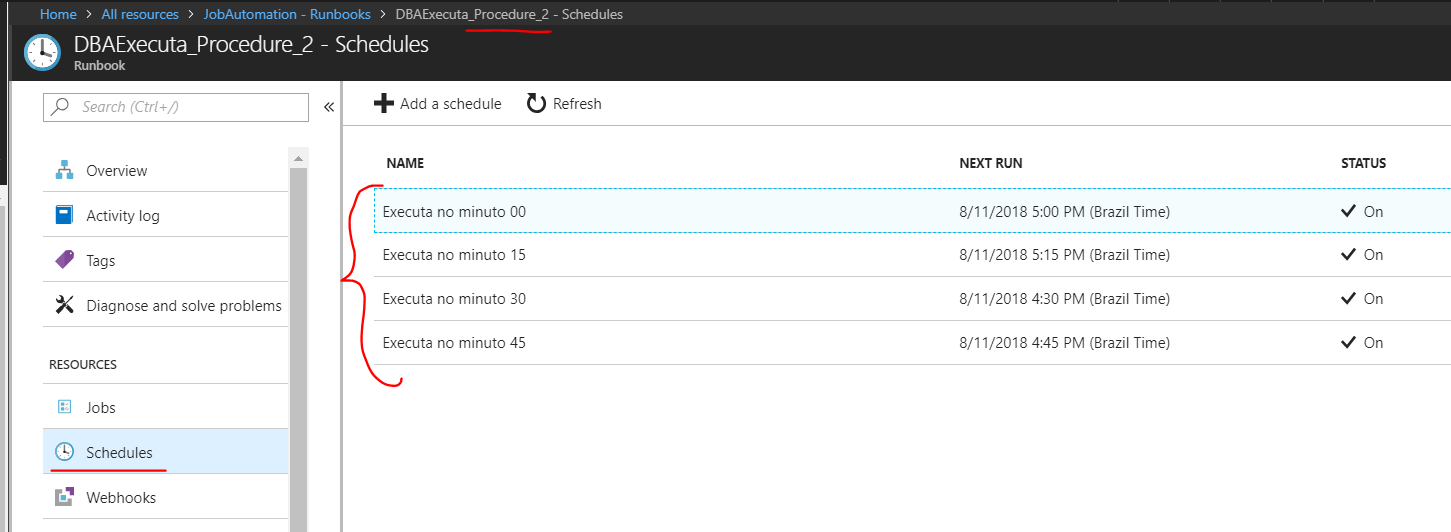Click the Diagnose and solve problems wrench icon
Viewport: 1451px width, 532px height.
(x=64, y=305)
